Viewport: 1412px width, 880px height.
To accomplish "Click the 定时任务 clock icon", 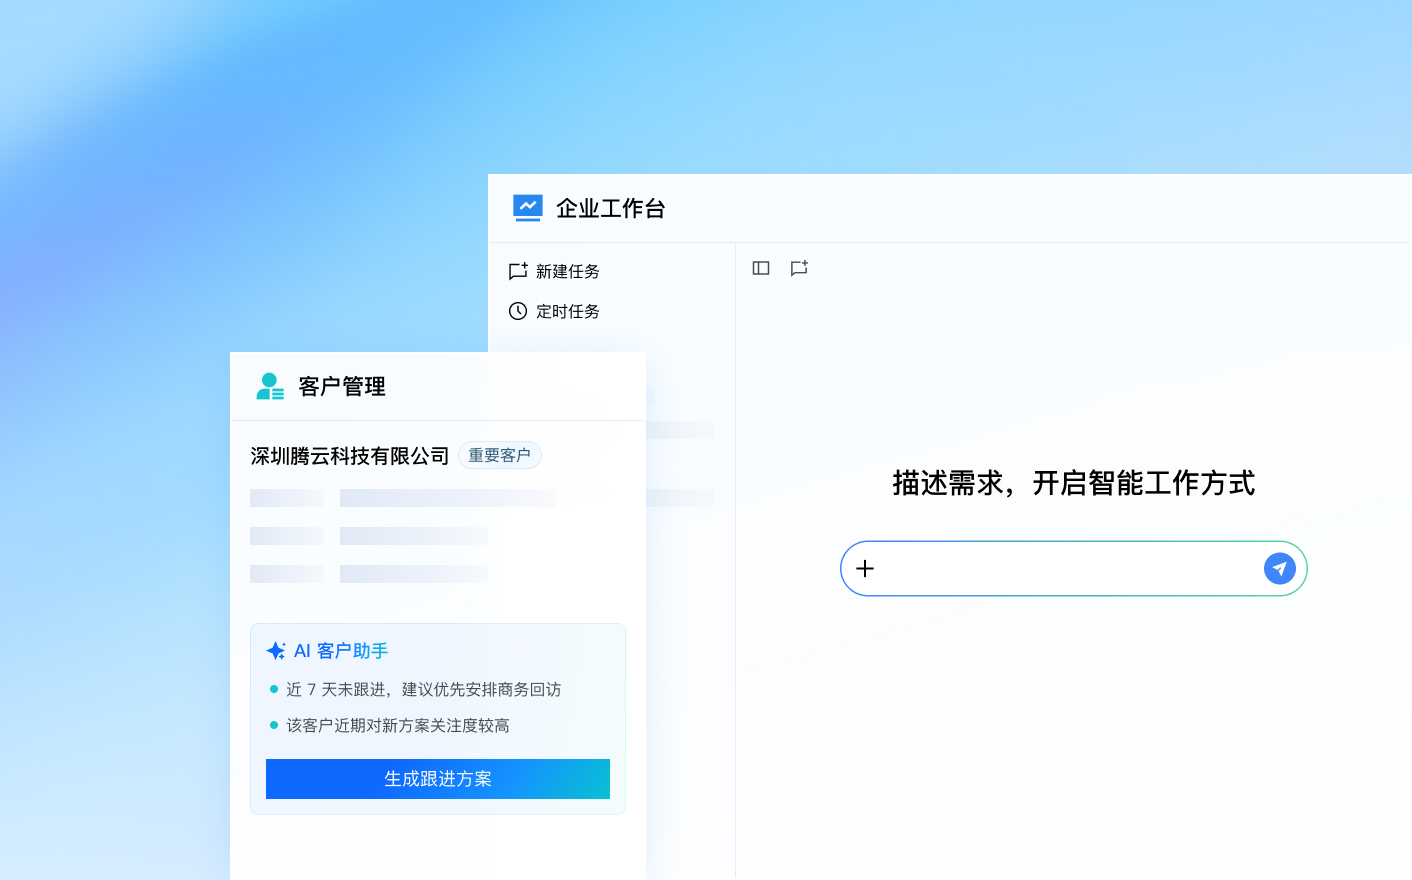I will click(518, 311).
